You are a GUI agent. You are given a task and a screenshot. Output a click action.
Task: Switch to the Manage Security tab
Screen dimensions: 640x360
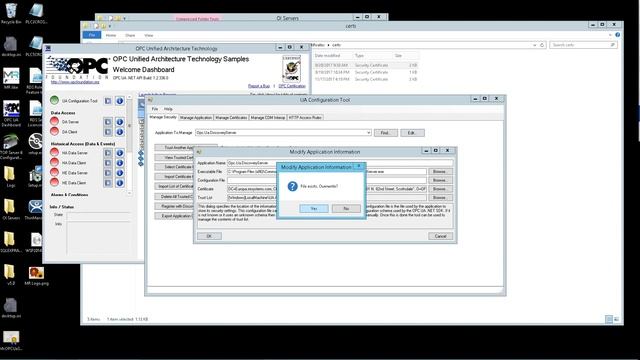(x=163, y=117)
